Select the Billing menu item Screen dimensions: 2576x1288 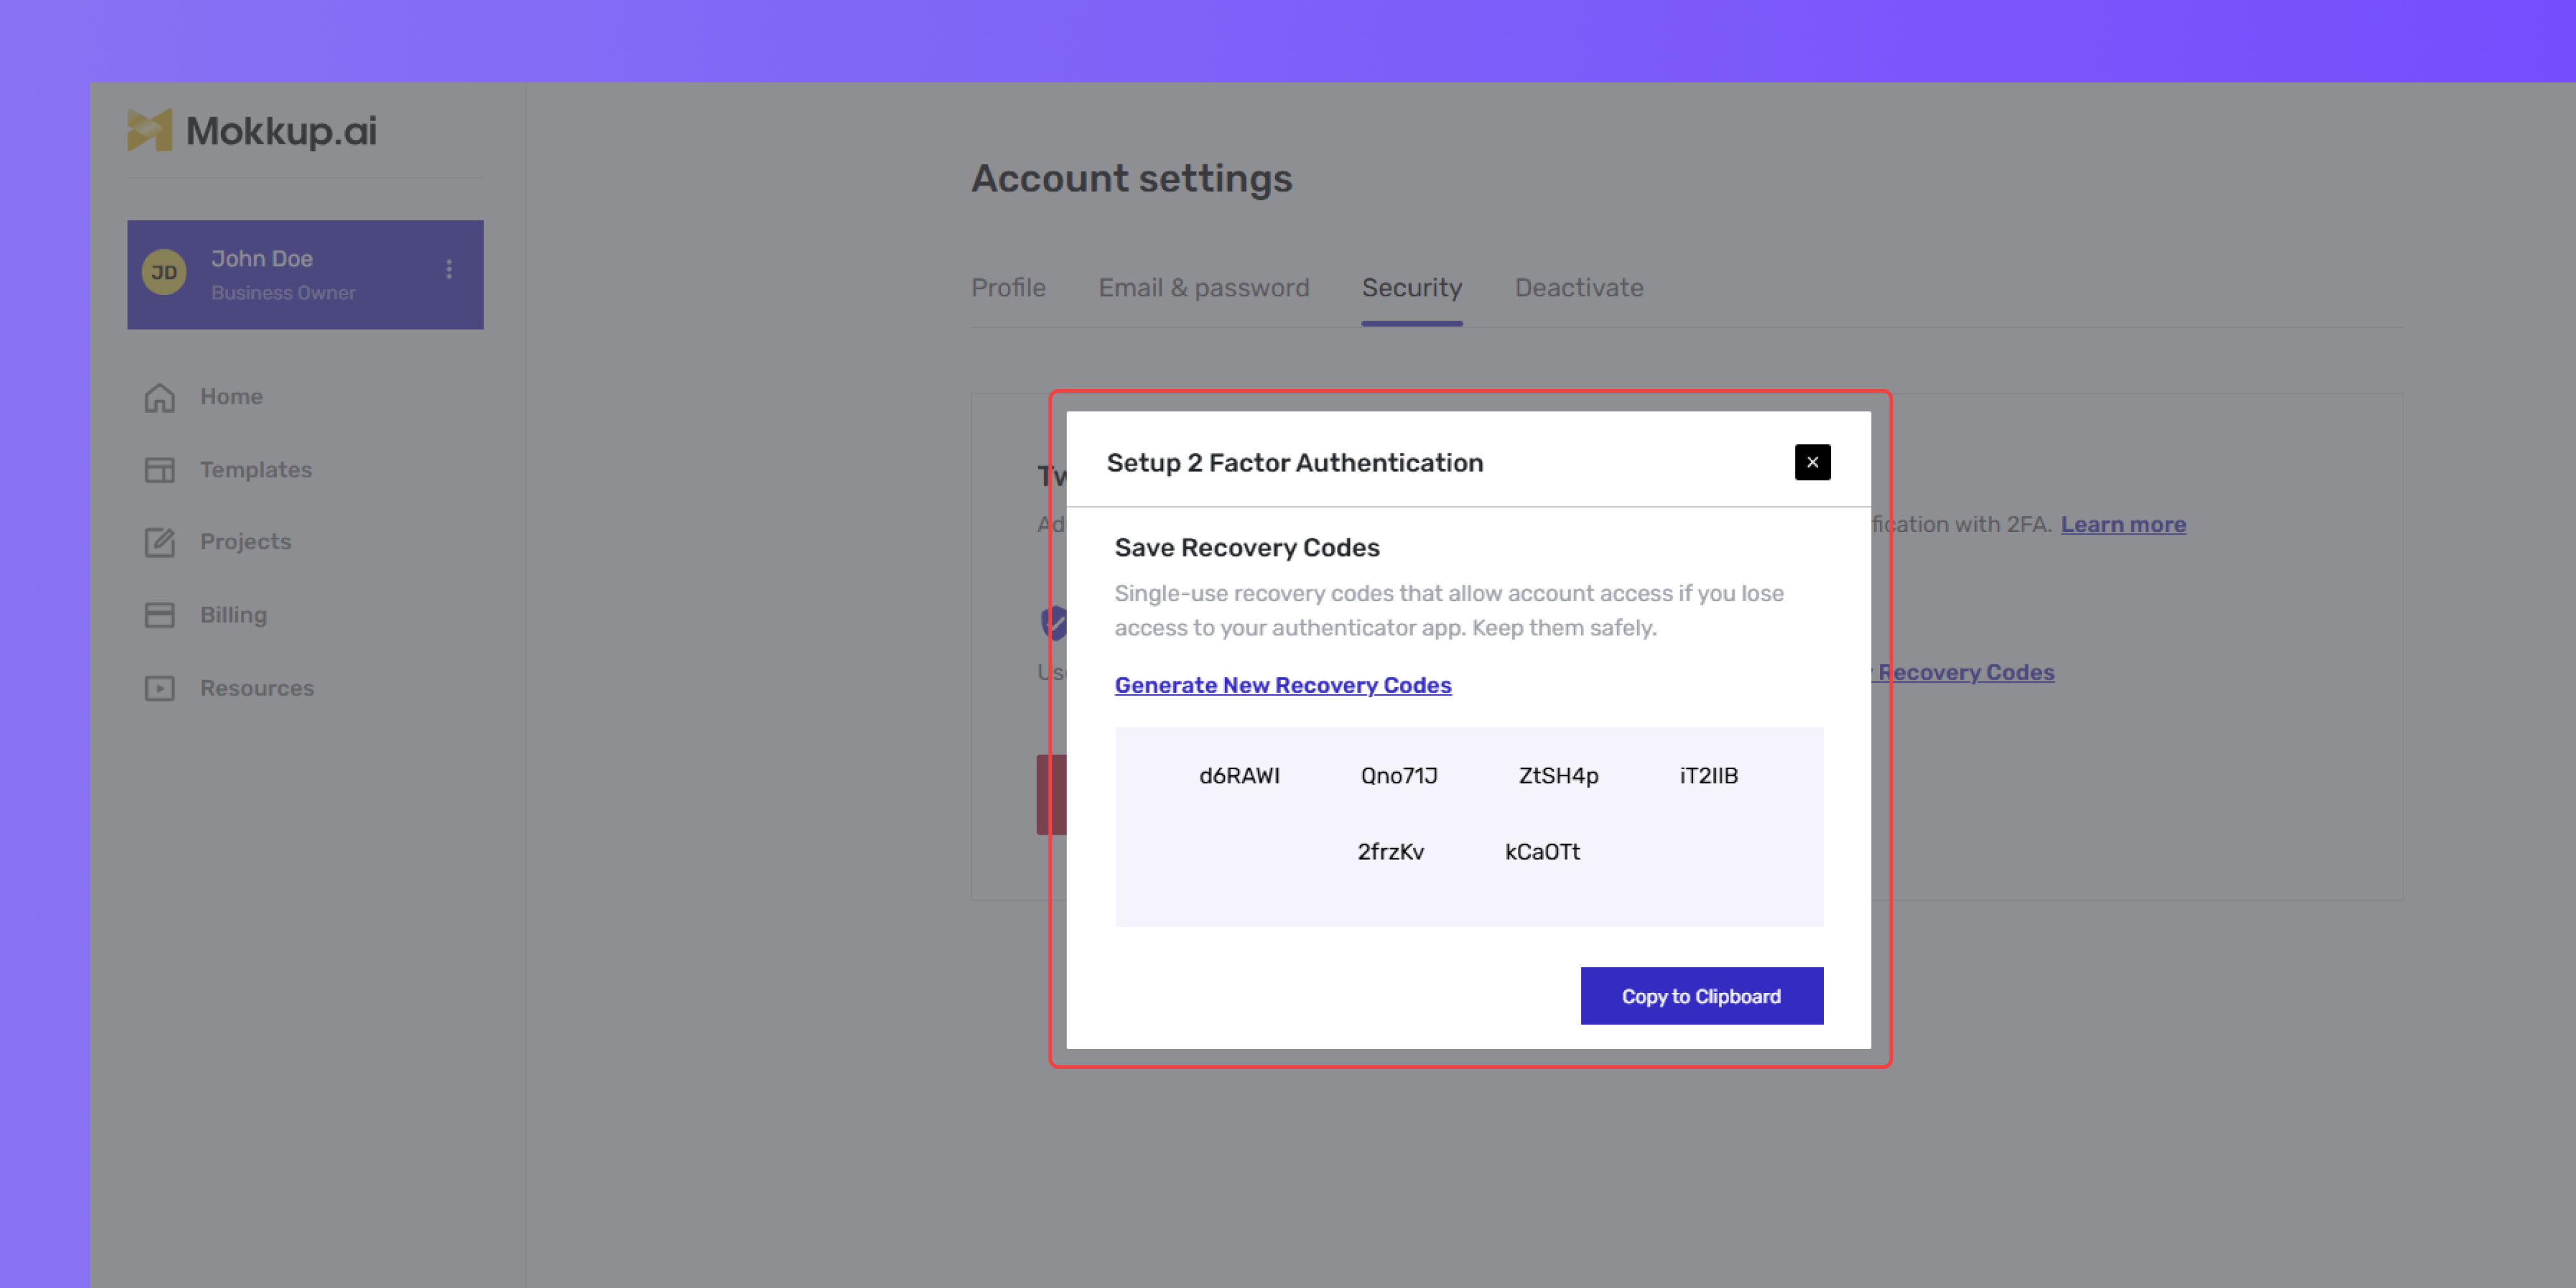233,615
